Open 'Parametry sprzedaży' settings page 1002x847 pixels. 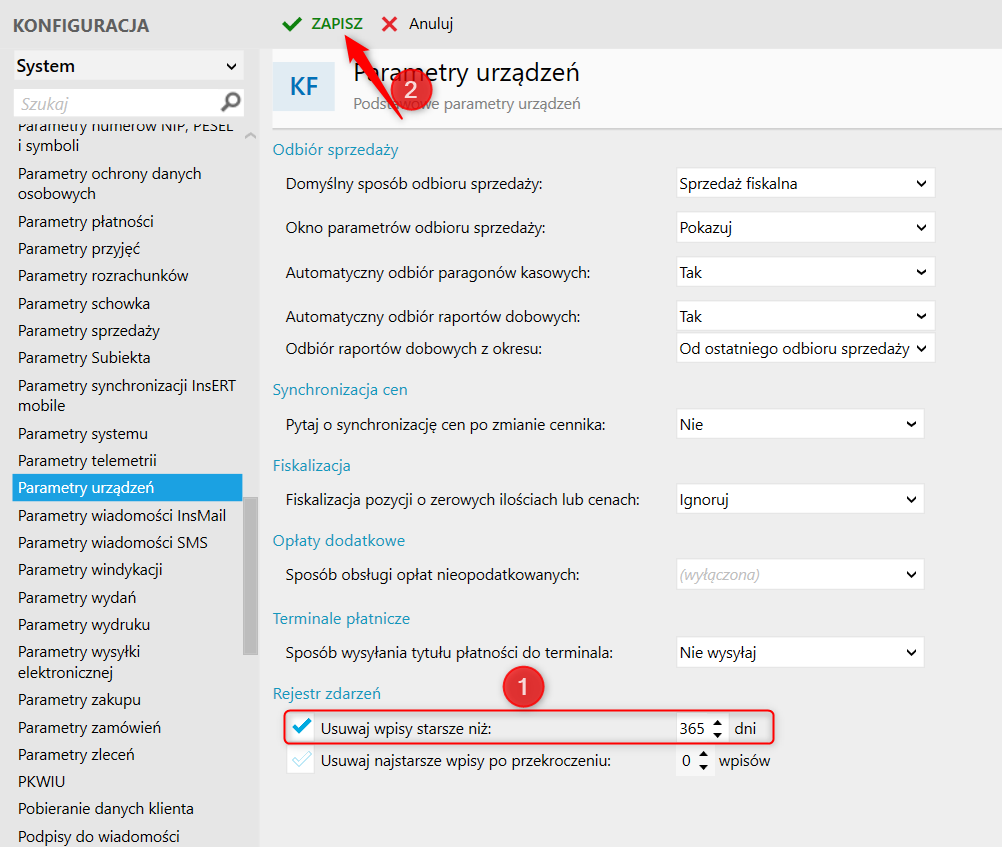click(89, 330)
